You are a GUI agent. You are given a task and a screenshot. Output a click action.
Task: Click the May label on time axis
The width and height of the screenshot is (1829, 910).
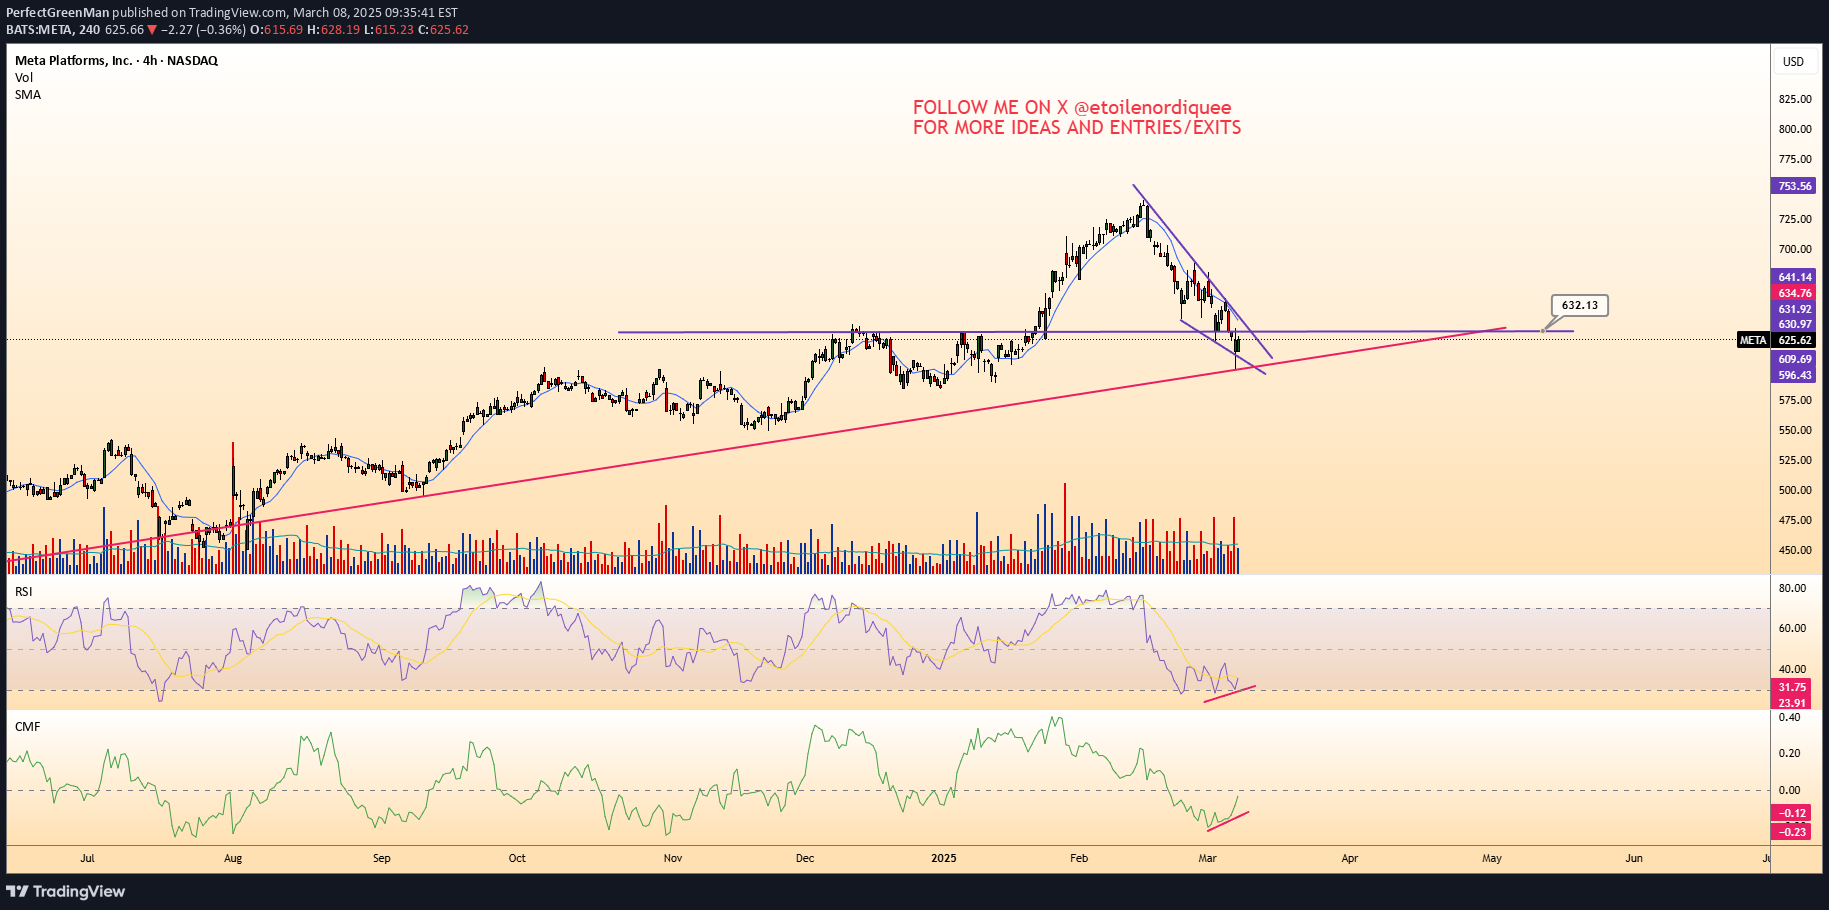point(1492,858)
